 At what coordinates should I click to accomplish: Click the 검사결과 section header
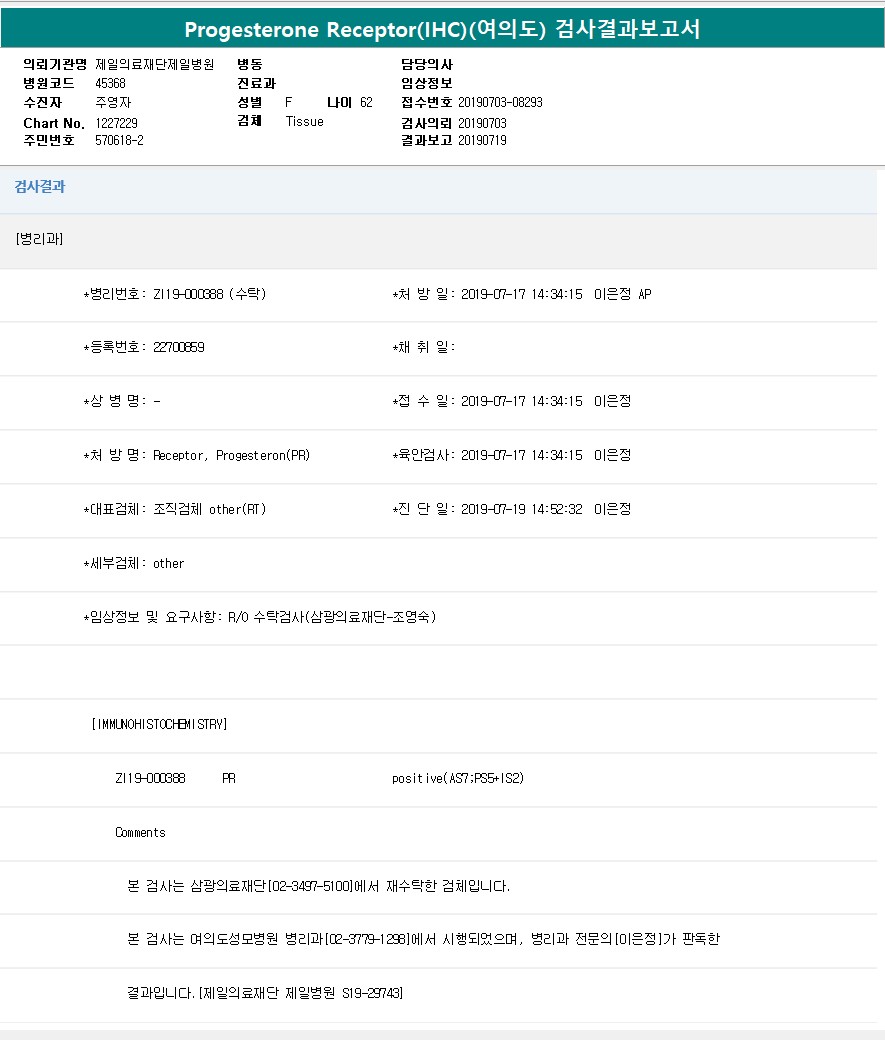pyautogui.click(x=40, y=186)
